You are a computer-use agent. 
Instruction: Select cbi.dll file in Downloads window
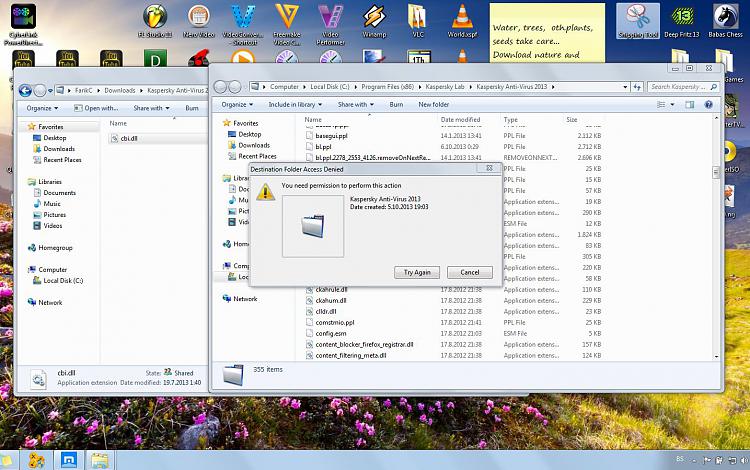(129, 138)
